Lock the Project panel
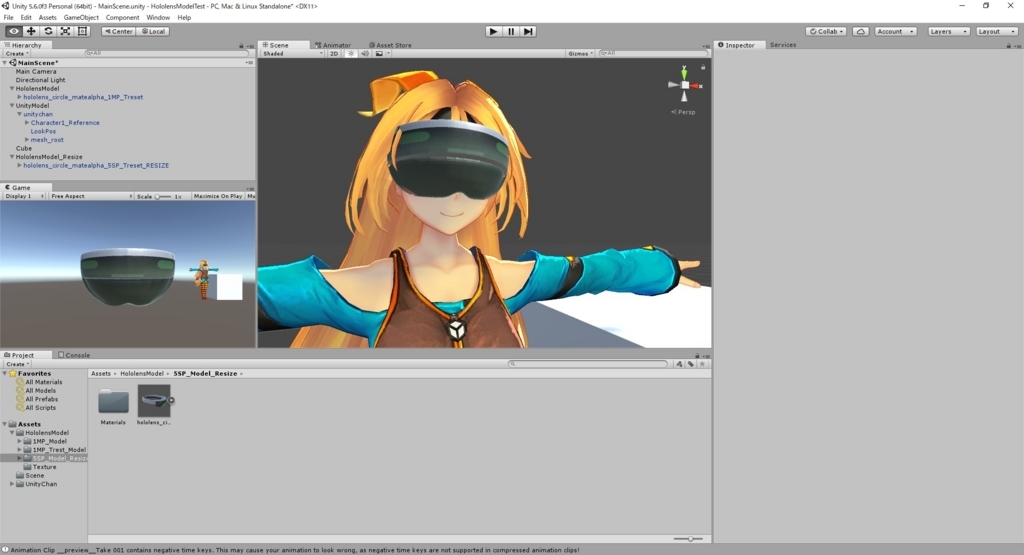The image size is (1024, 555). 697,356
